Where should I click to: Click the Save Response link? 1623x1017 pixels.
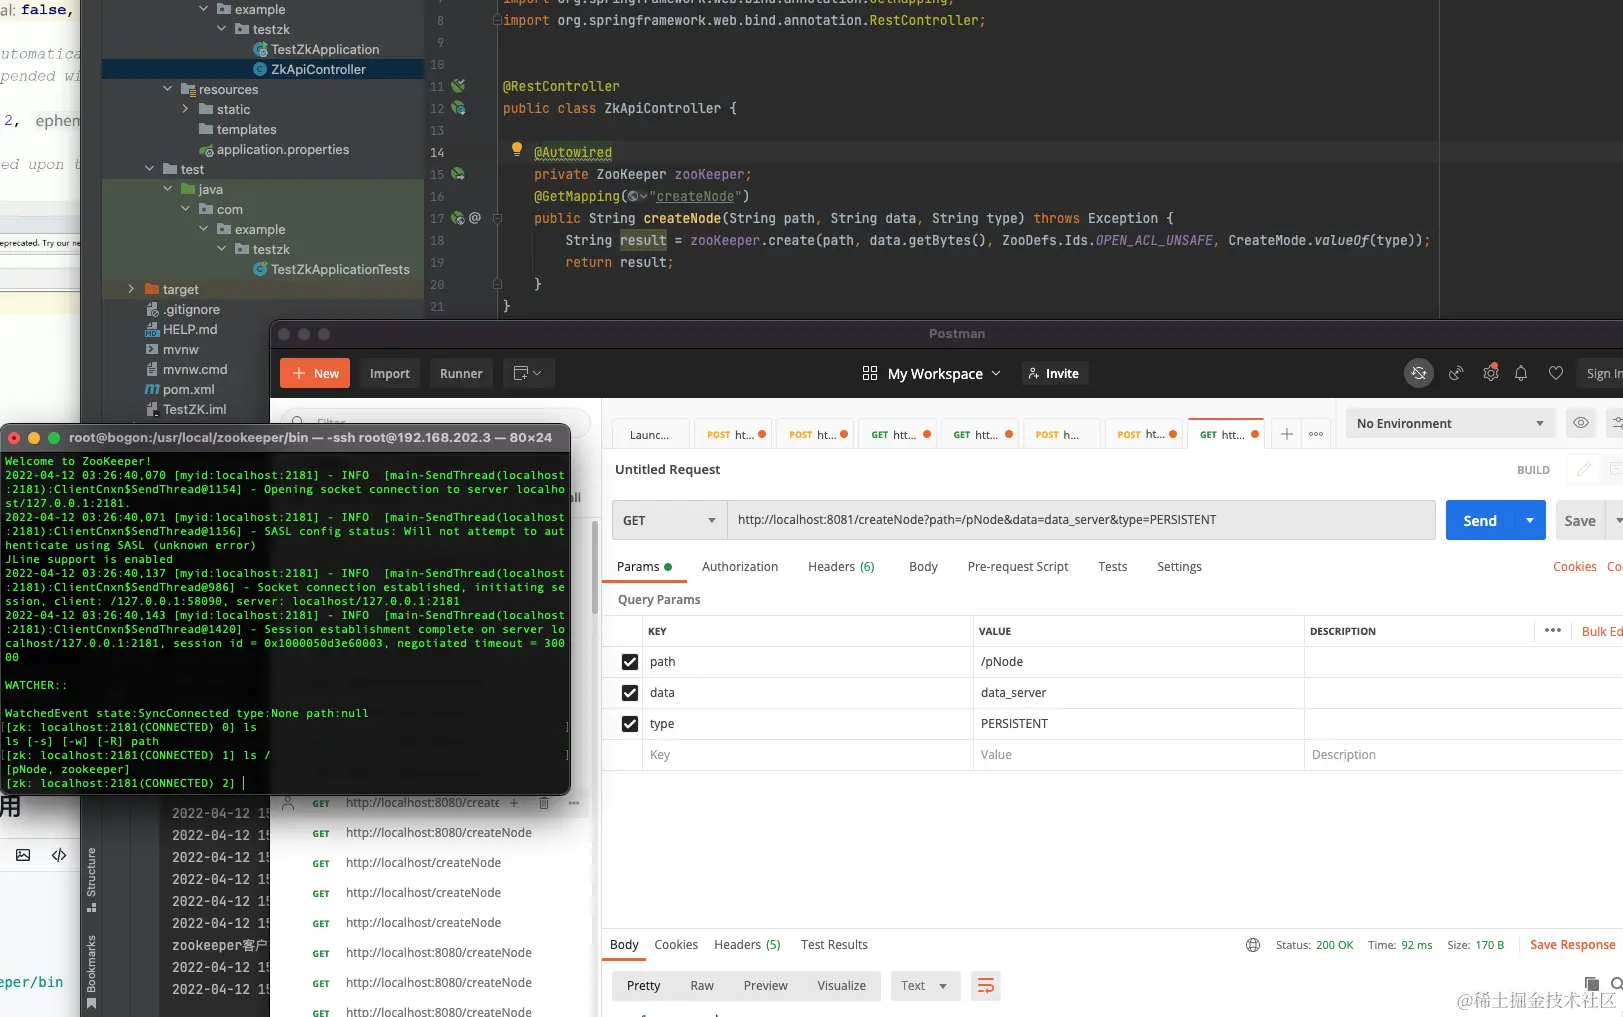click(1573, 945)
